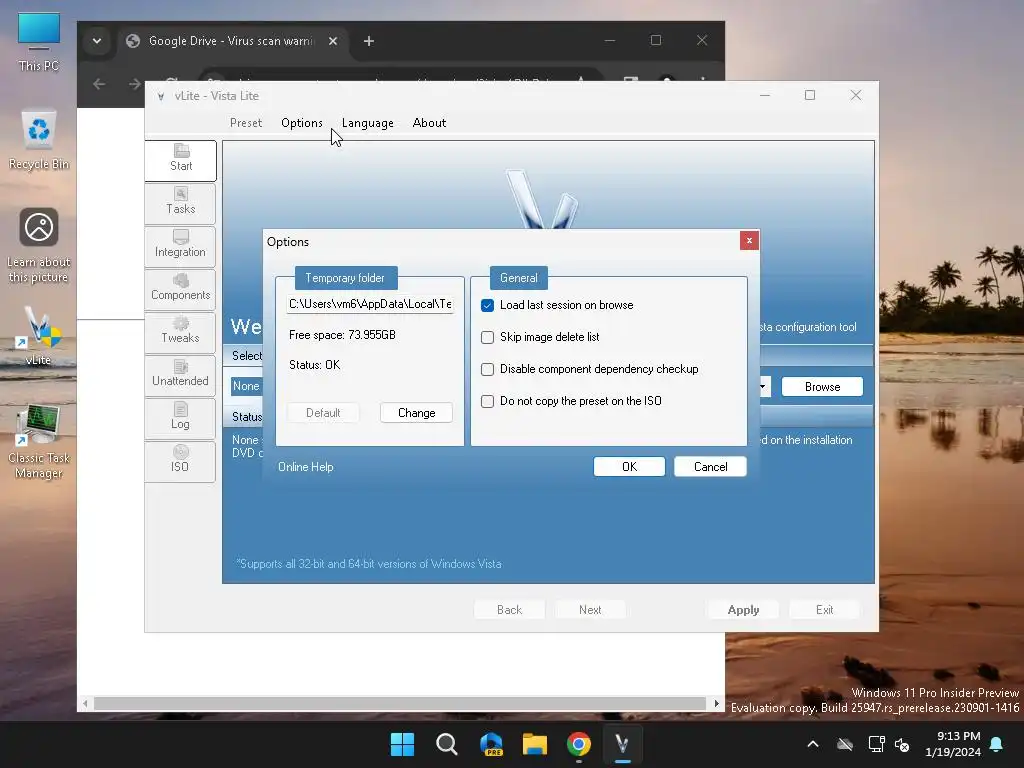The width and height of the screenshot is (1024, 768).
Task: Click the temporary folder path field
Action: click(x=370, y=304)
